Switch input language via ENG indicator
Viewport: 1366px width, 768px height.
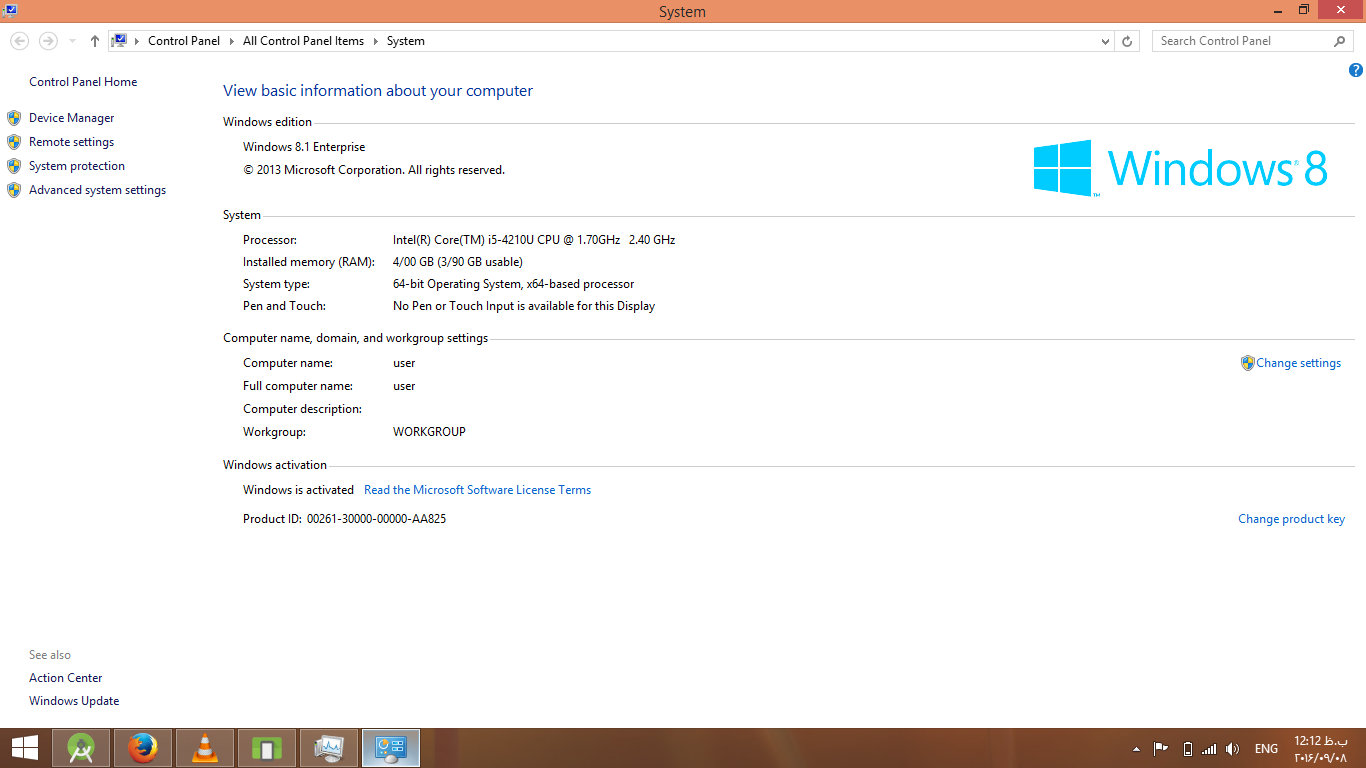click(1266, 748)
